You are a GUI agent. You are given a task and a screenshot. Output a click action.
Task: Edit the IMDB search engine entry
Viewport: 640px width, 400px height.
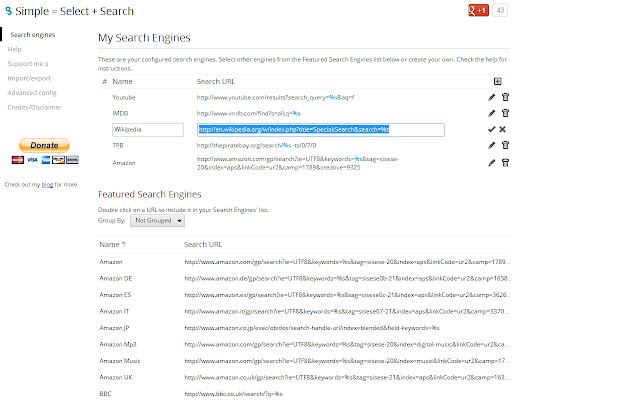(491, 114)
